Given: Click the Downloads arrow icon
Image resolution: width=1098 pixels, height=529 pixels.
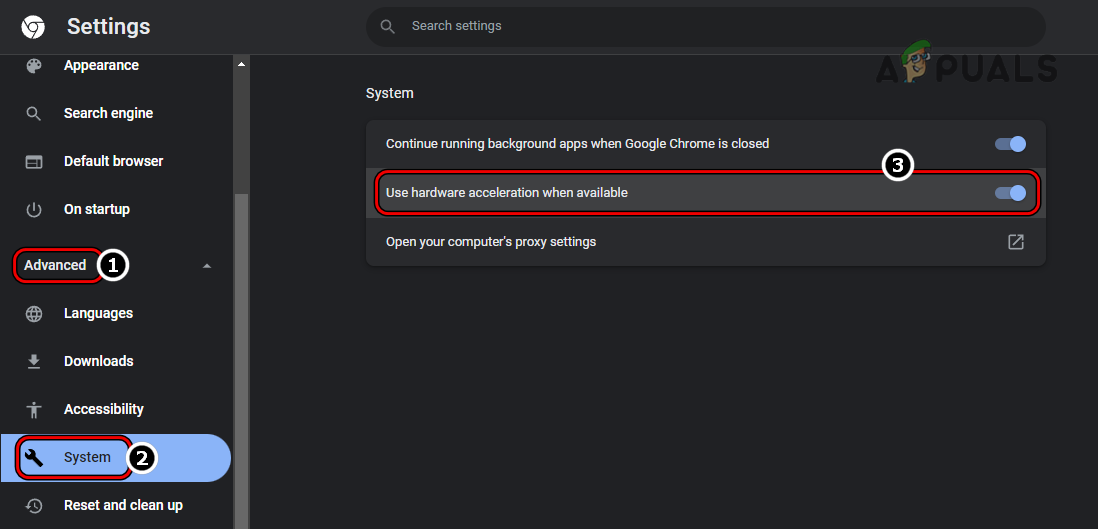Looking at the screenshot, I should click(34, 361).
